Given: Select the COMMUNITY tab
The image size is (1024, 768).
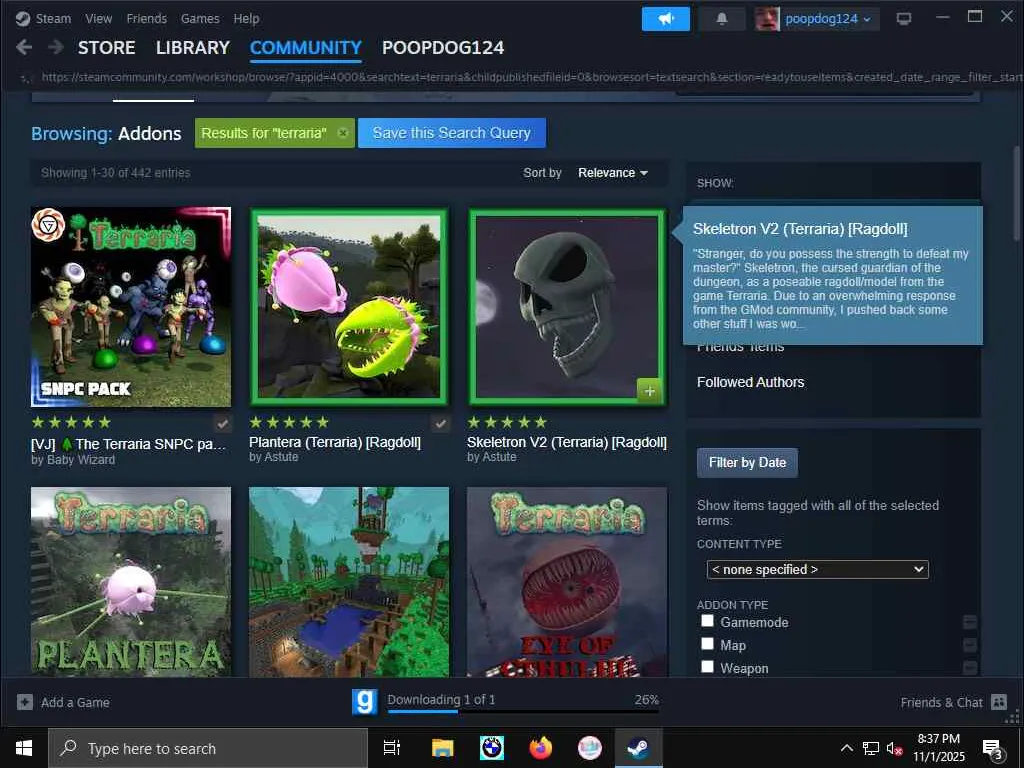Looking at the screenshot, I should pos(306,48).
